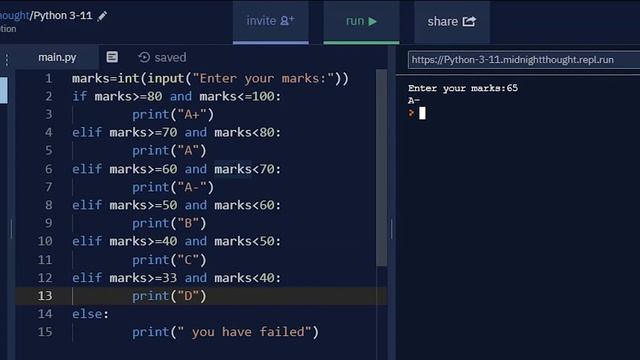Click the print(" you have failed") line
This screenshot has height=360, width=640.
click(x=225, y=332)
